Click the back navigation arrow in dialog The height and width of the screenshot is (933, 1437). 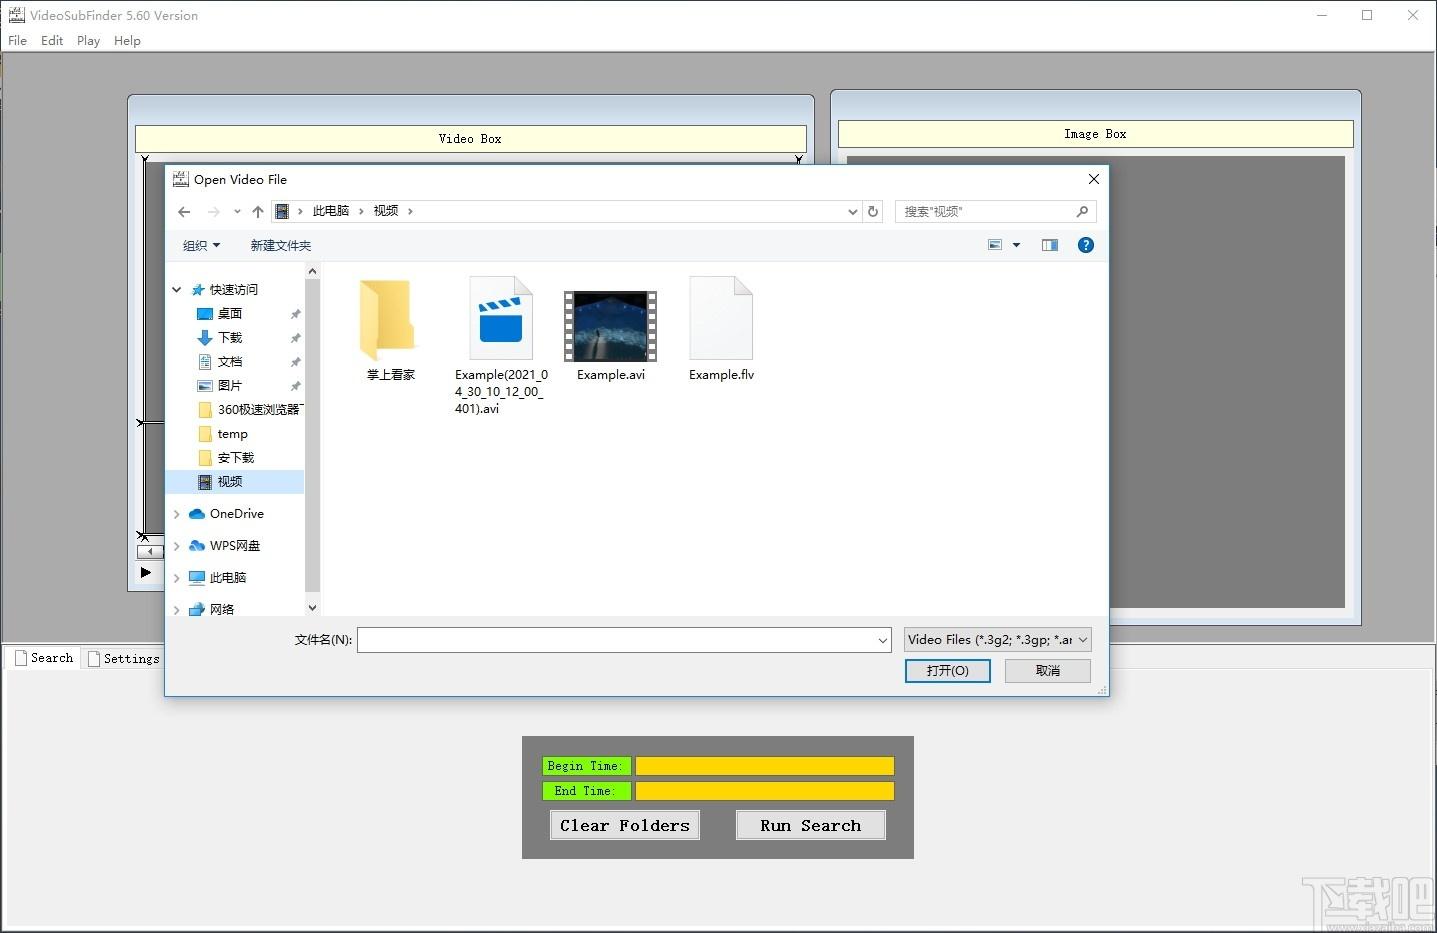click(x=184, y=211)
